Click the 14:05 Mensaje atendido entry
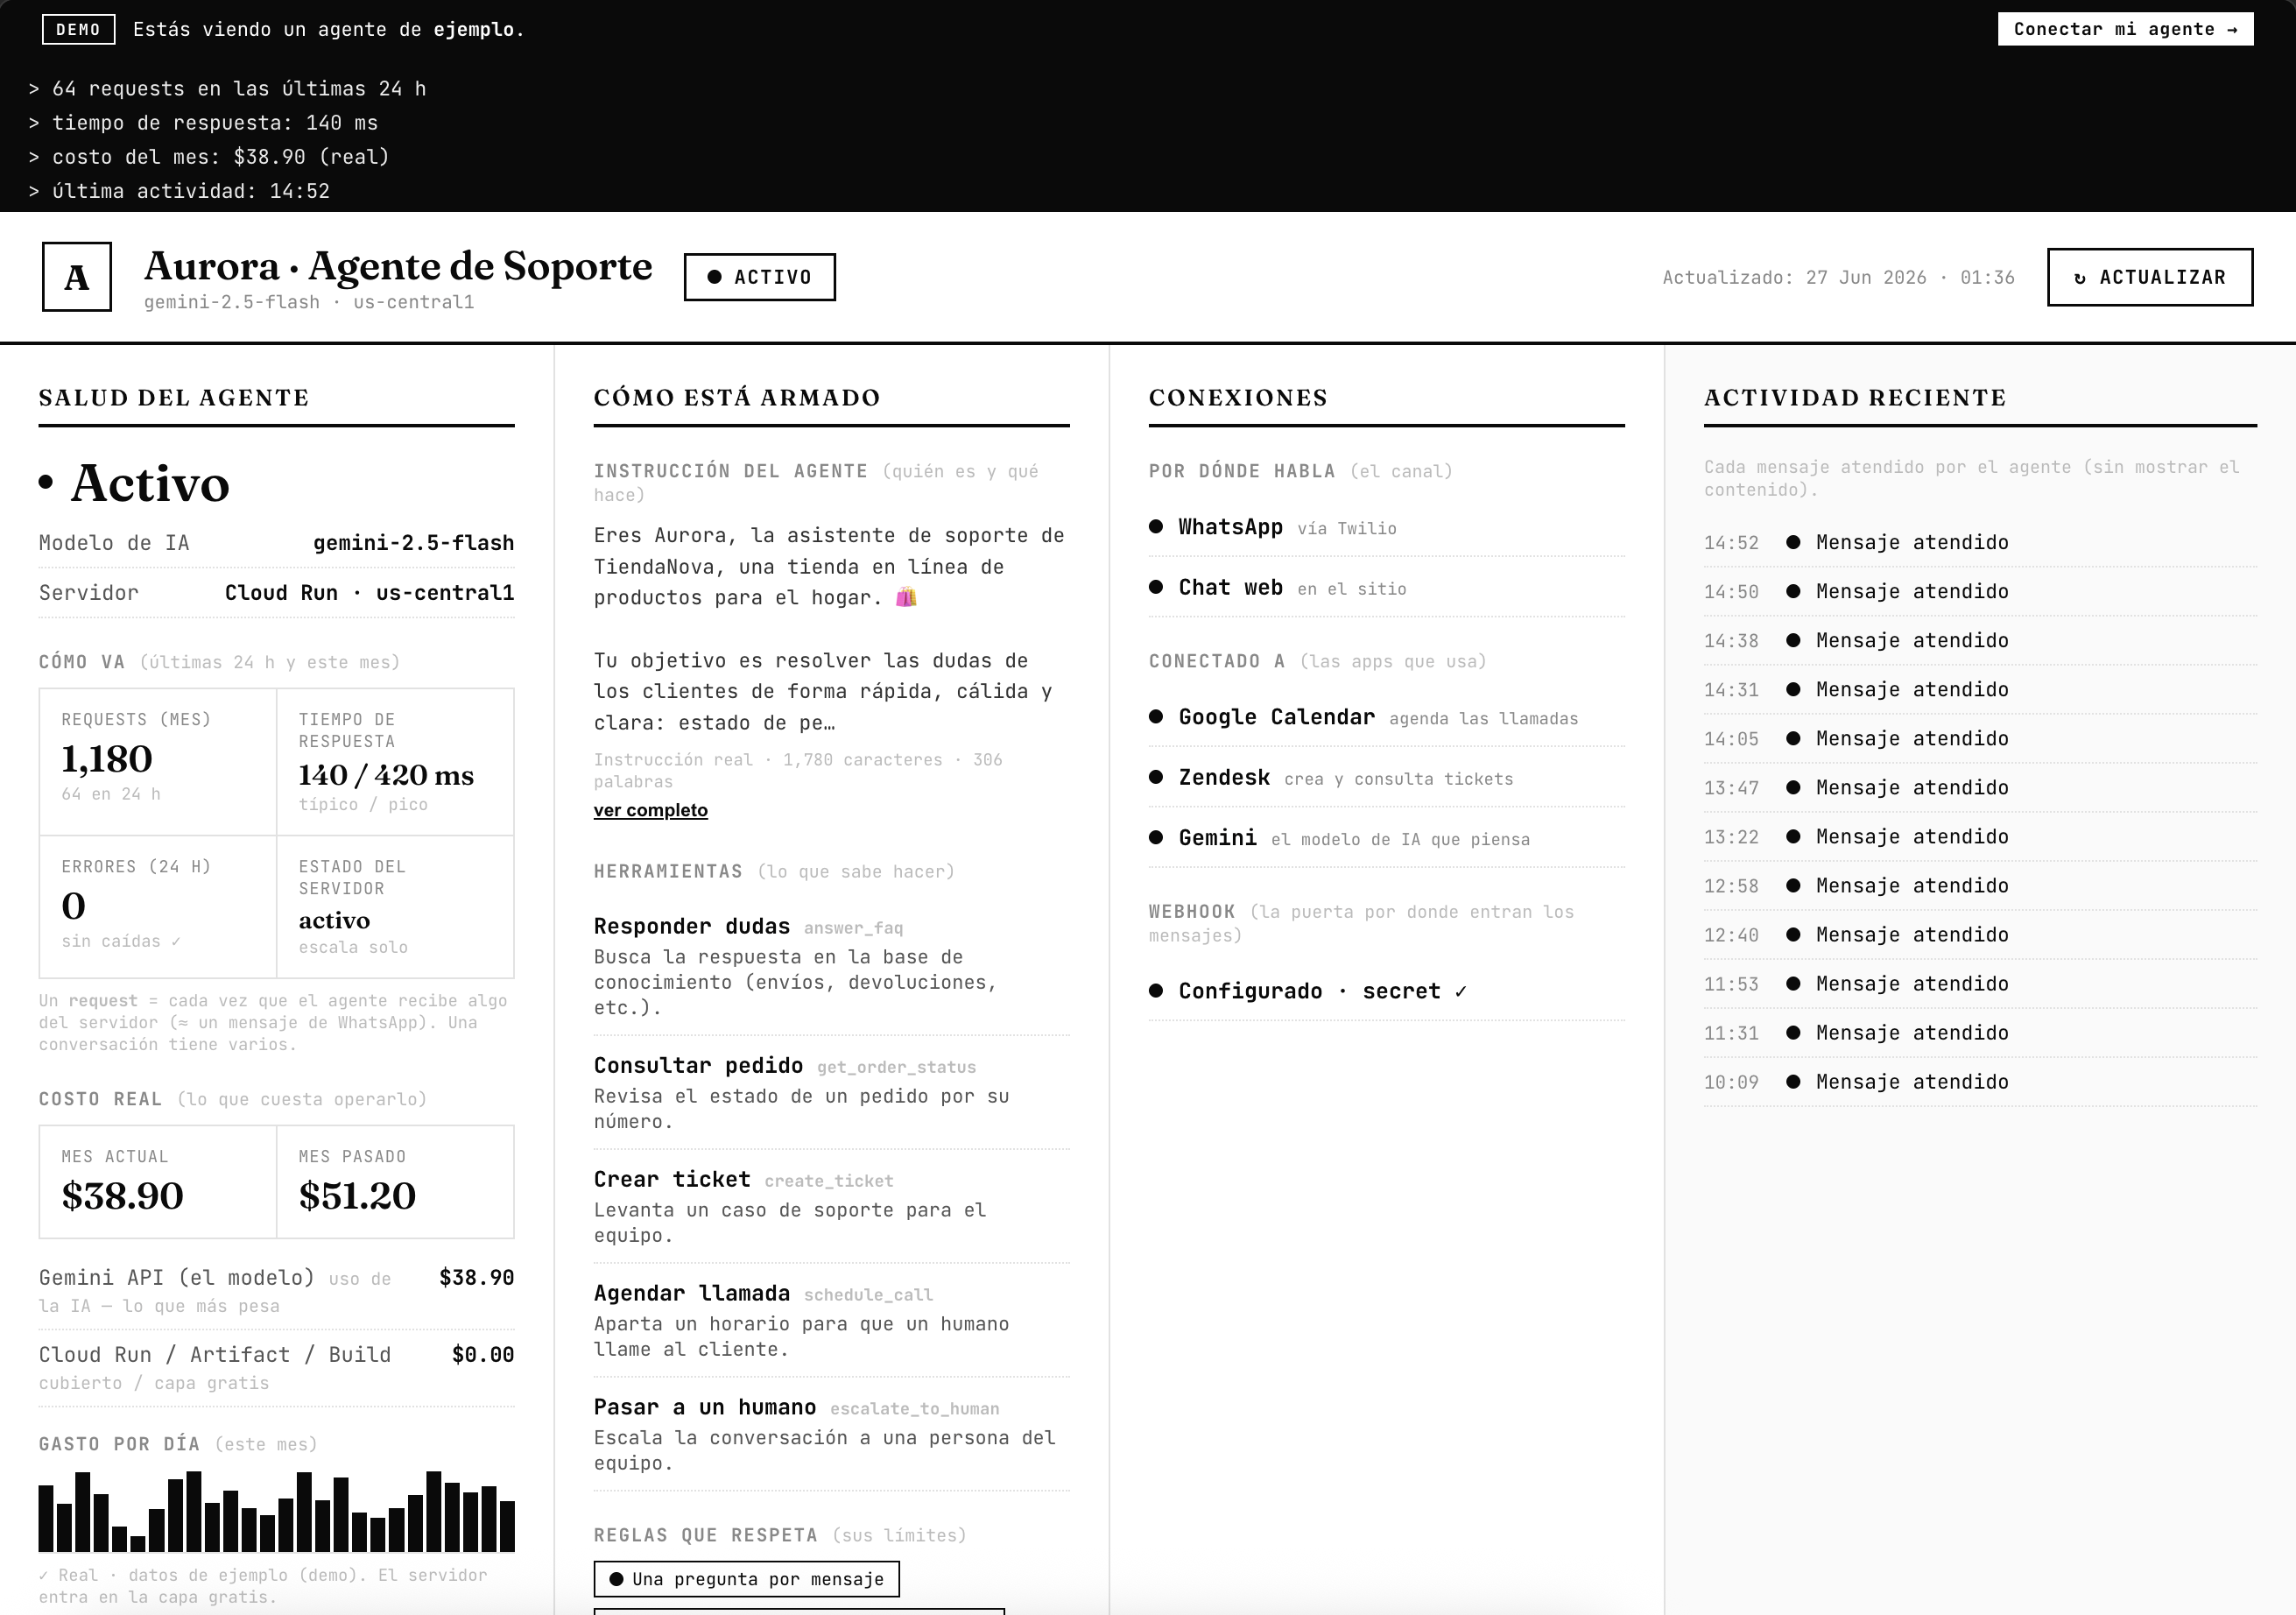The image size is (2296, 1615). [1980, 738]
